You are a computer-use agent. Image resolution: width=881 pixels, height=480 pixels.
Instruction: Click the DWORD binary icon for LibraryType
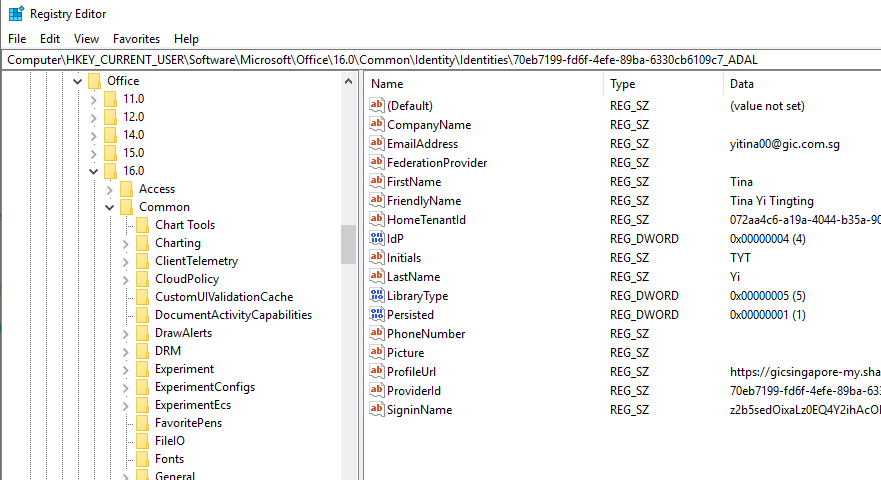click(376, 296)
